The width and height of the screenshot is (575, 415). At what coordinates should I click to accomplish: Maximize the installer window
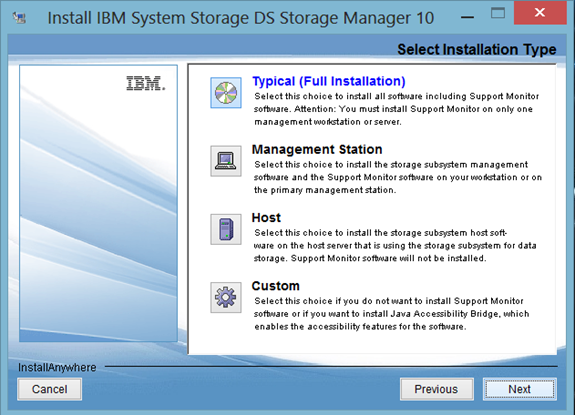498,13
